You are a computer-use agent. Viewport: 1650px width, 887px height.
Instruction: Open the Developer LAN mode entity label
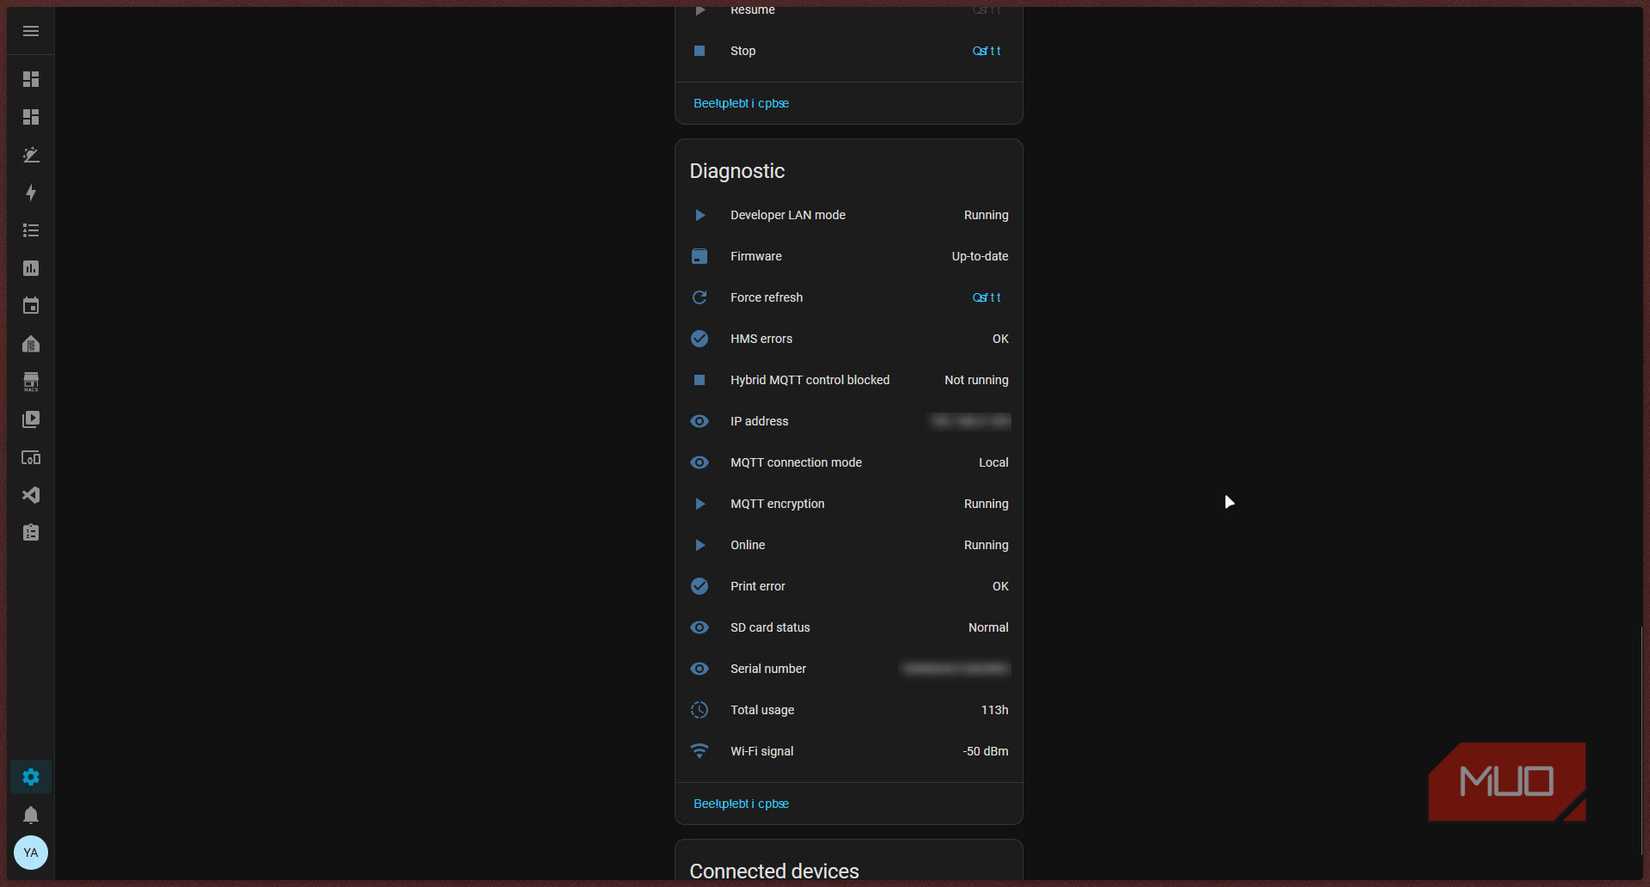tap(788, 215)
